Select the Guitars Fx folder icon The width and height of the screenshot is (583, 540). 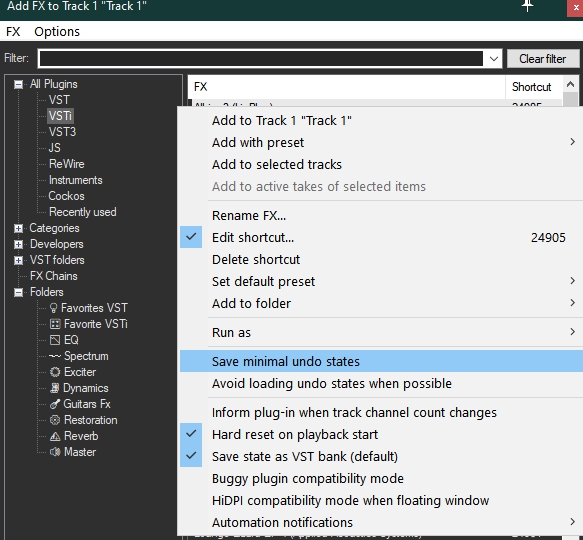coord(55,404)
